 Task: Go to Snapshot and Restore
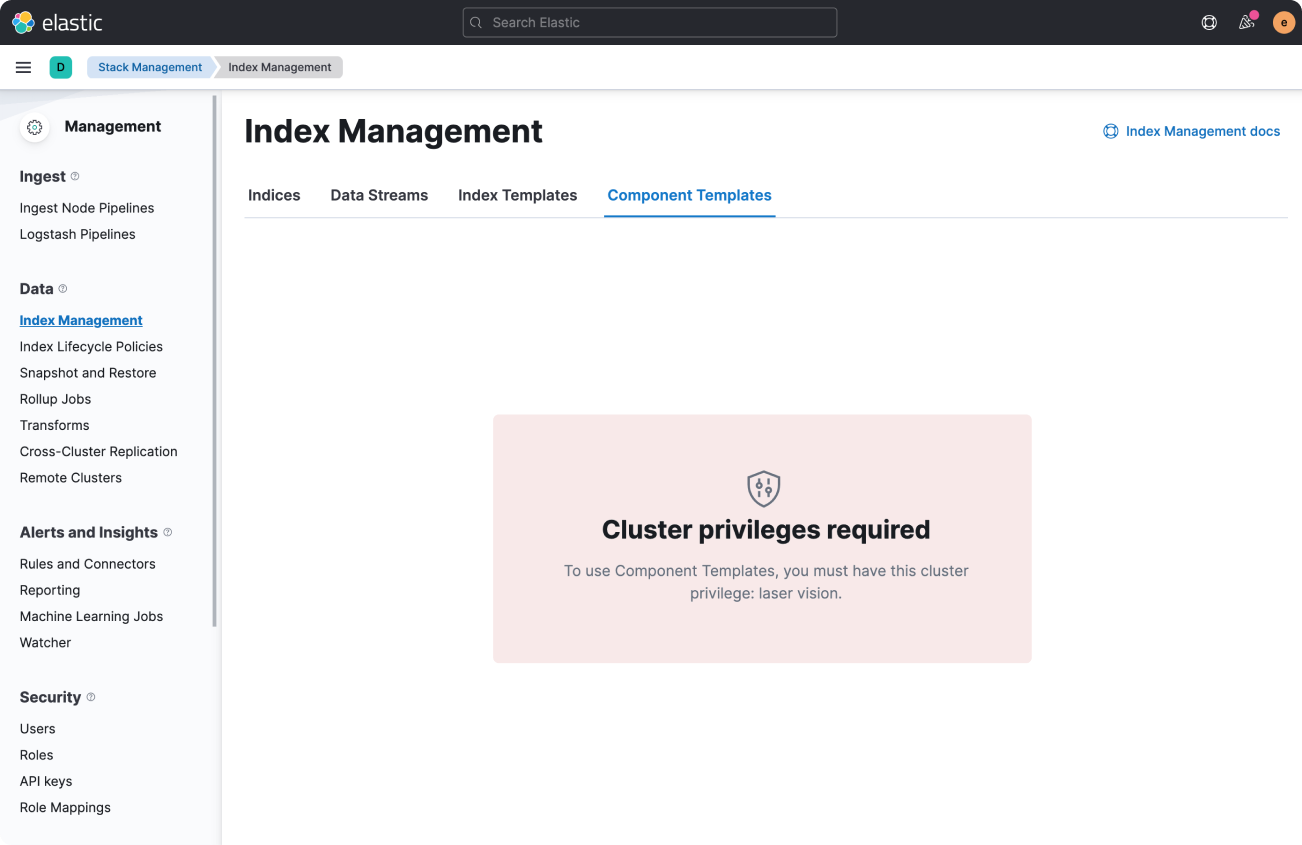[x=88, y=372]
